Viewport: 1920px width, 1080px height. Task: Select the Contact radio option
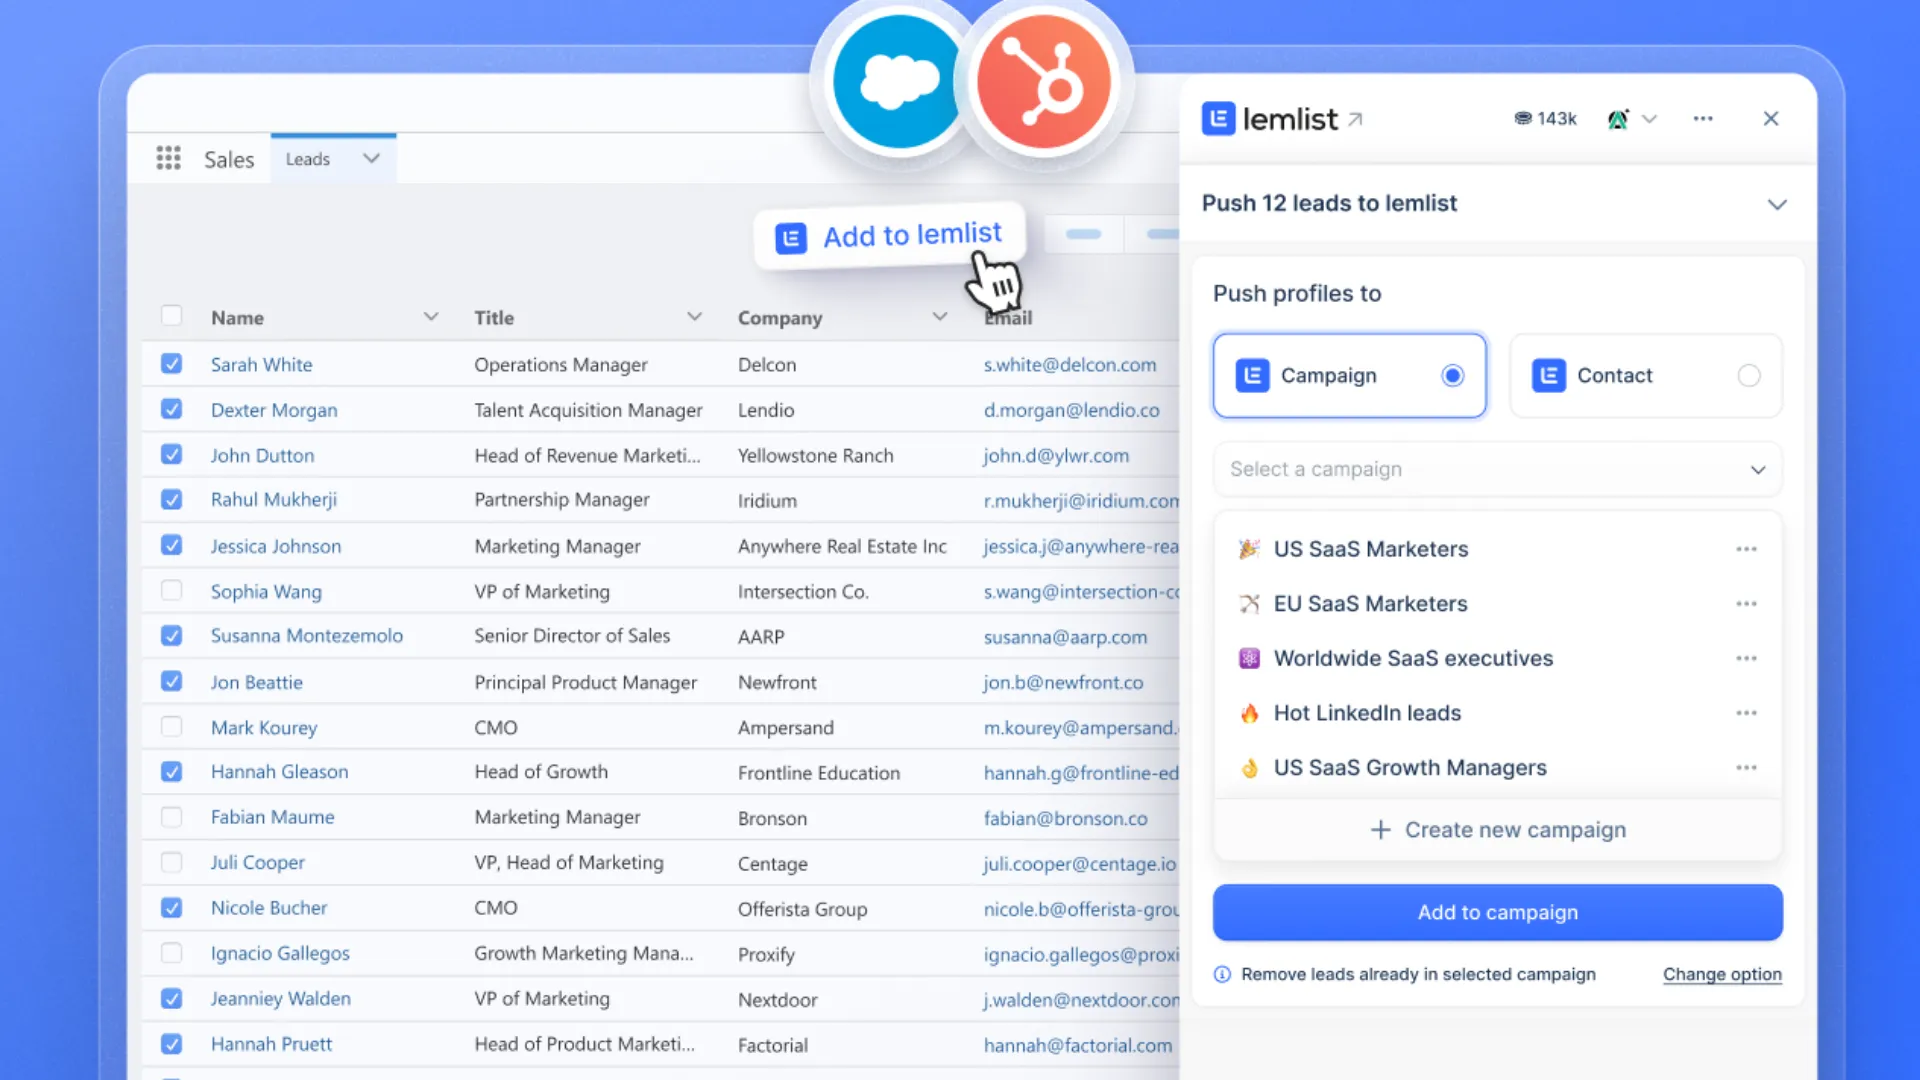(x=1749, y=376)
